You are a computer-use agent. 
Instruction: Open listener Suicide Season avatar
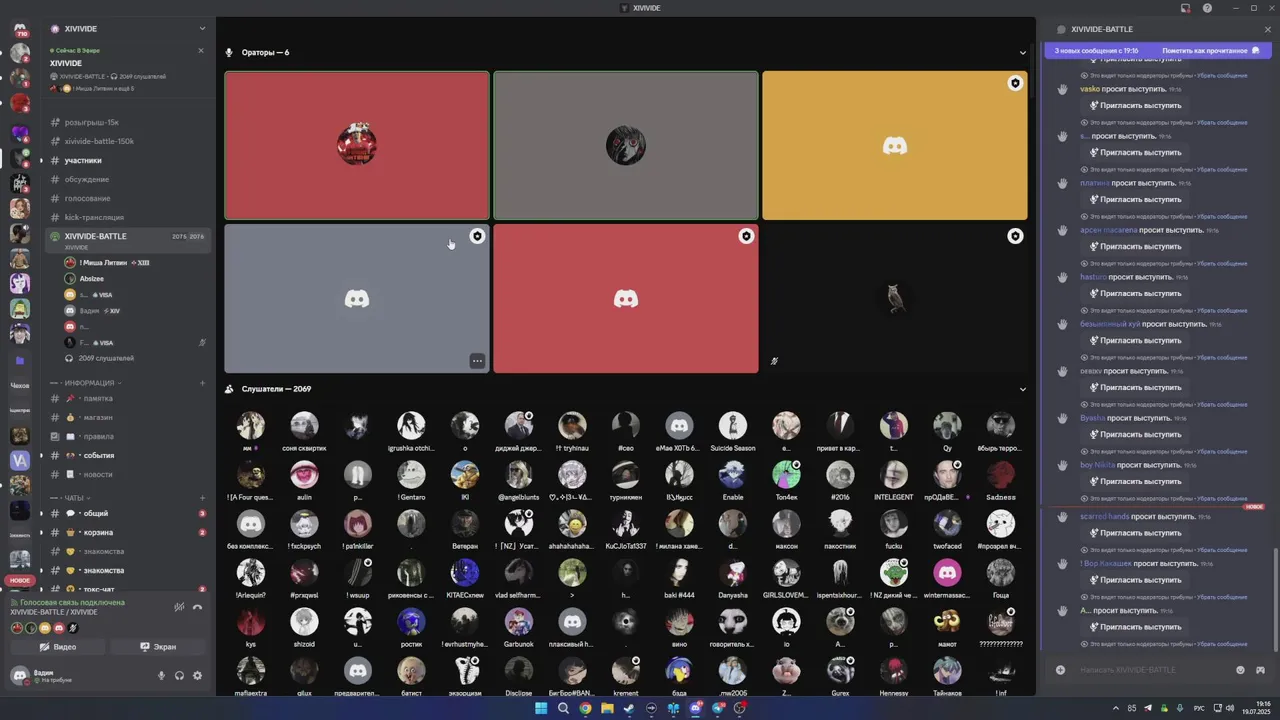pyautogui.click(x=733, y=425)
